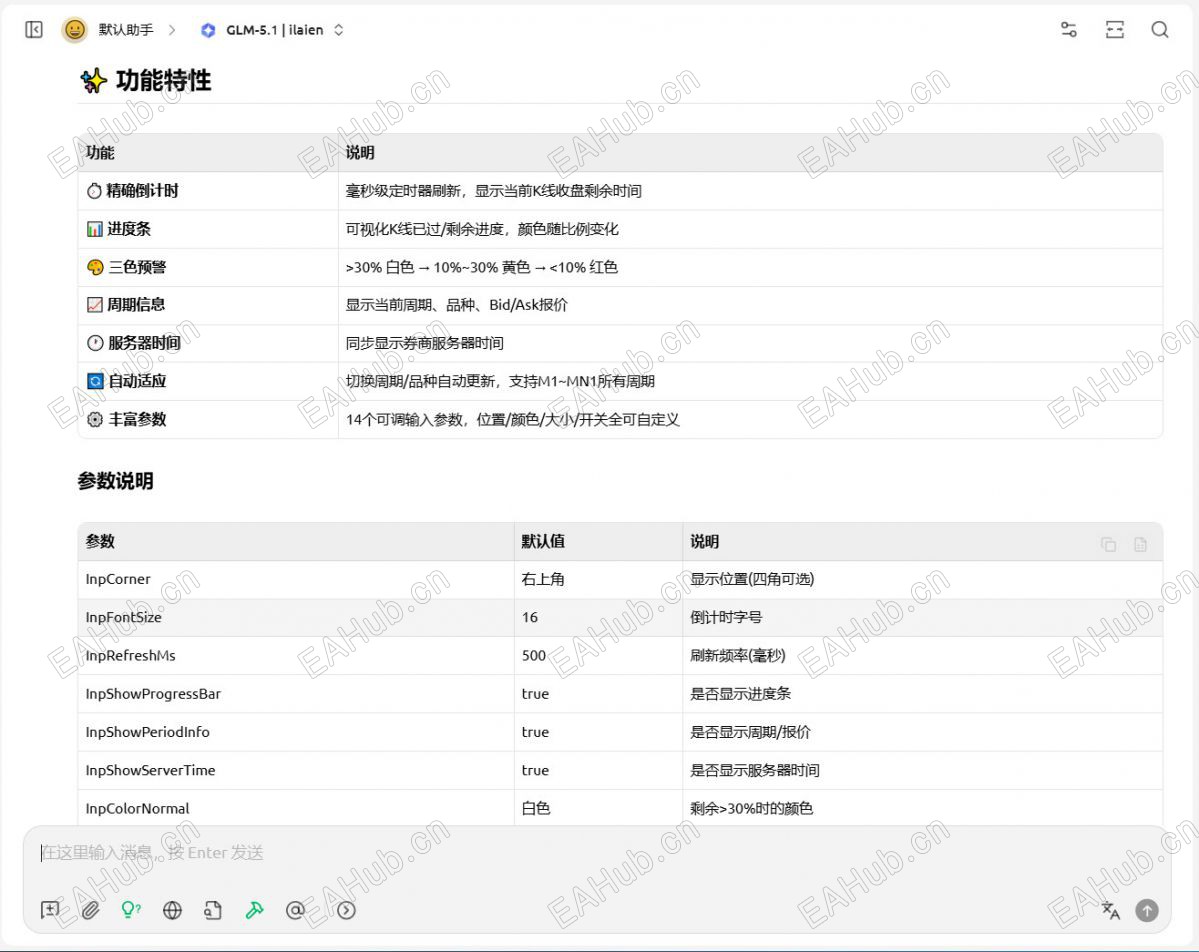1199x952 pixels.
Task: Open the assistant settings sliders icon
Action: tap(1068, 30)
